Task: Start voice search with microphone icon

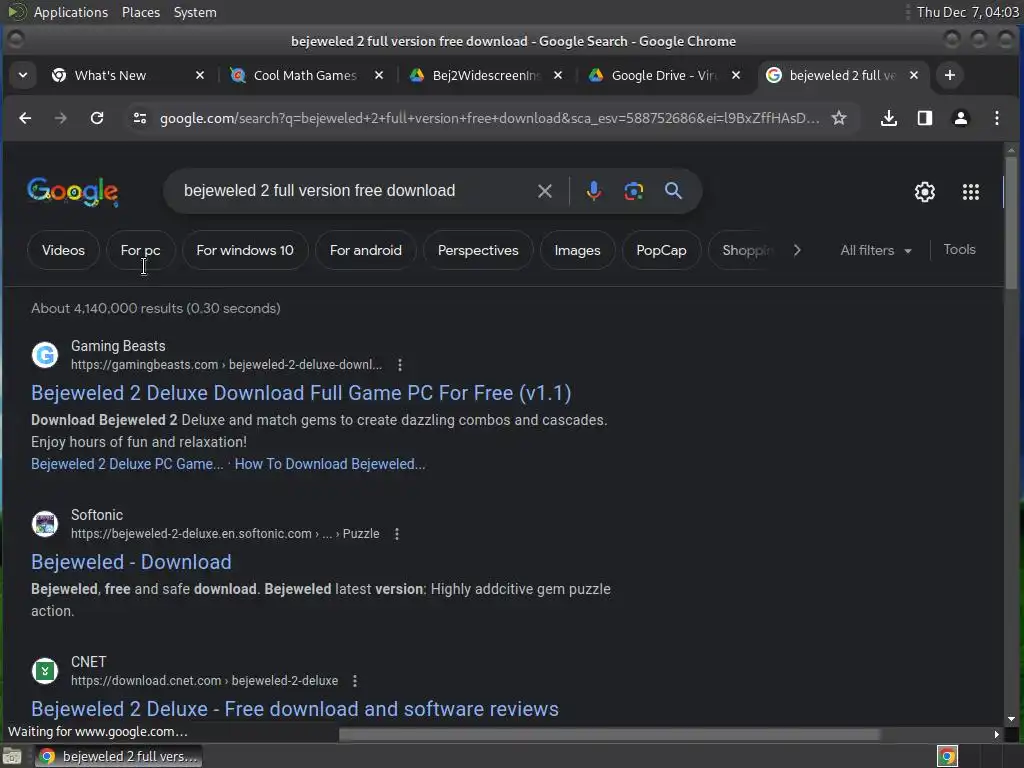Action: point(594,191)
